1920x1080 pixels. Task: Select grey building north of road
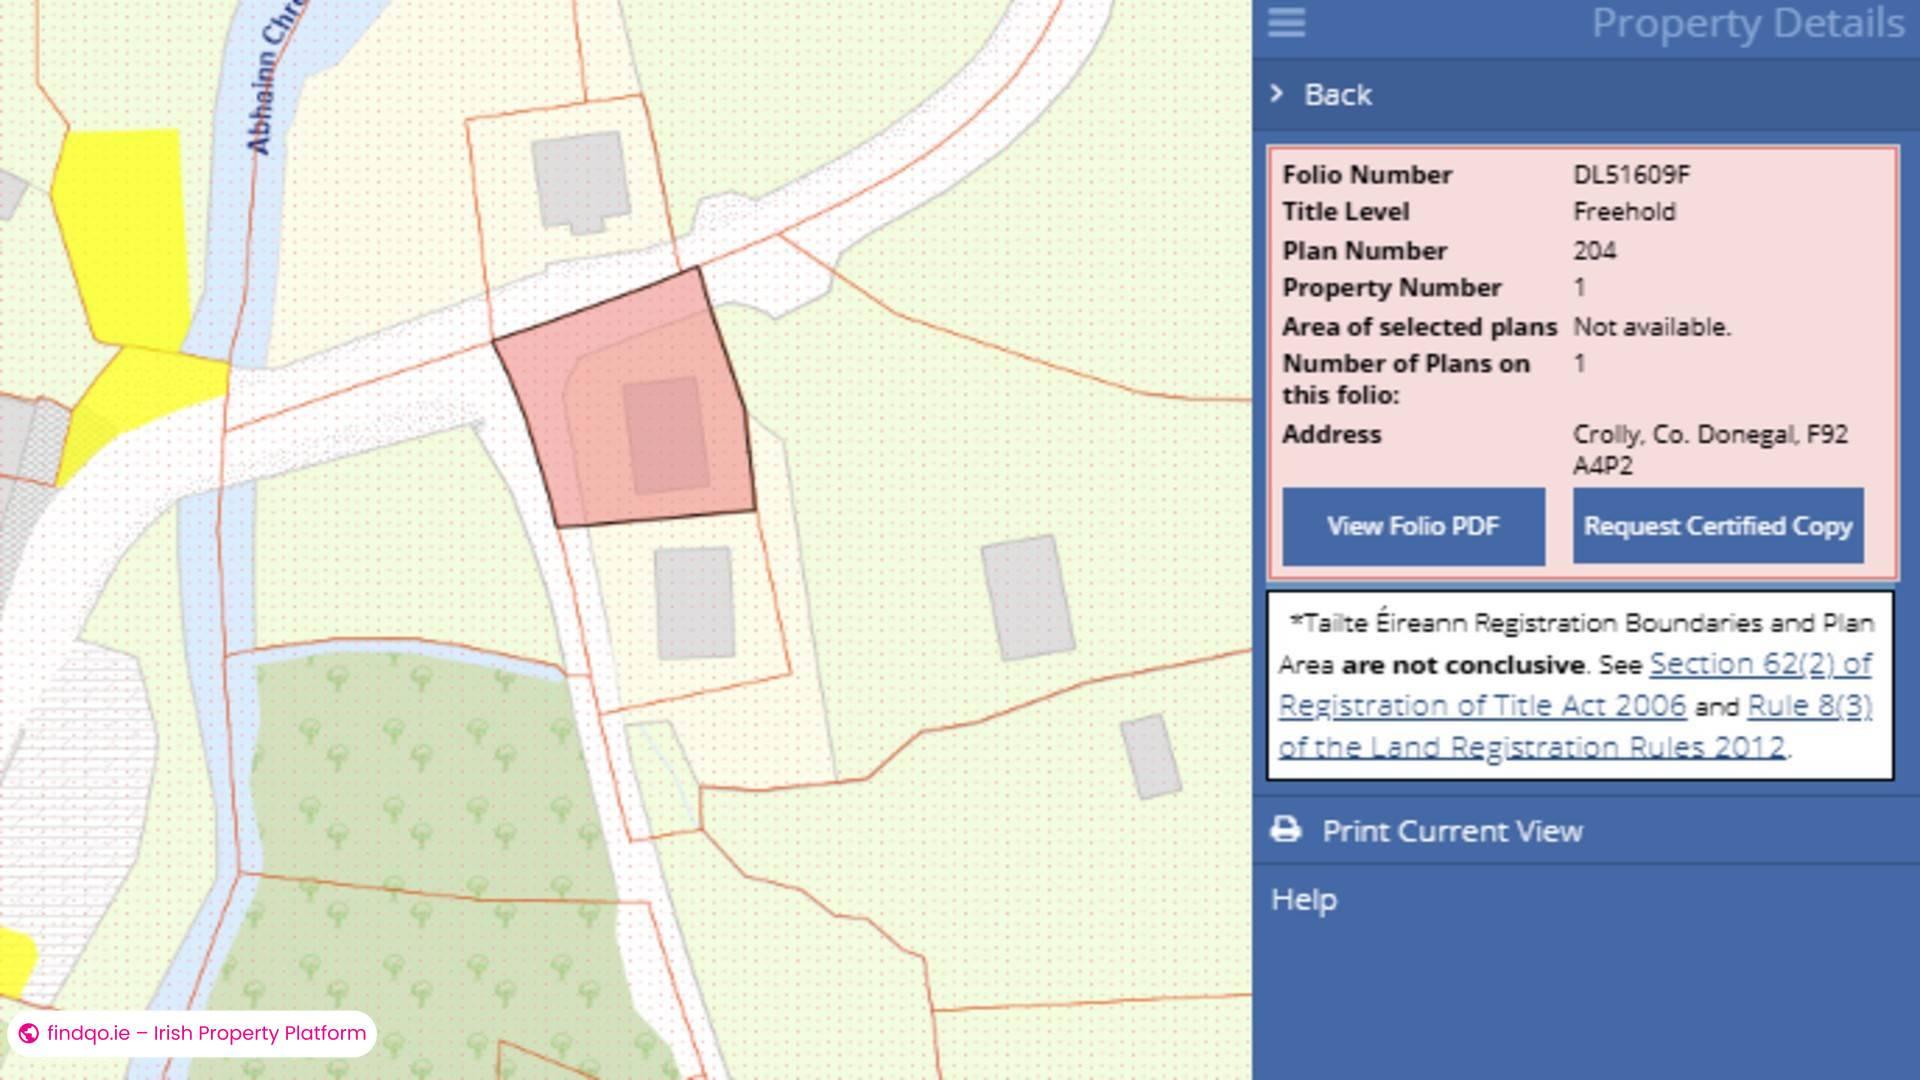(x=580, y=180)
